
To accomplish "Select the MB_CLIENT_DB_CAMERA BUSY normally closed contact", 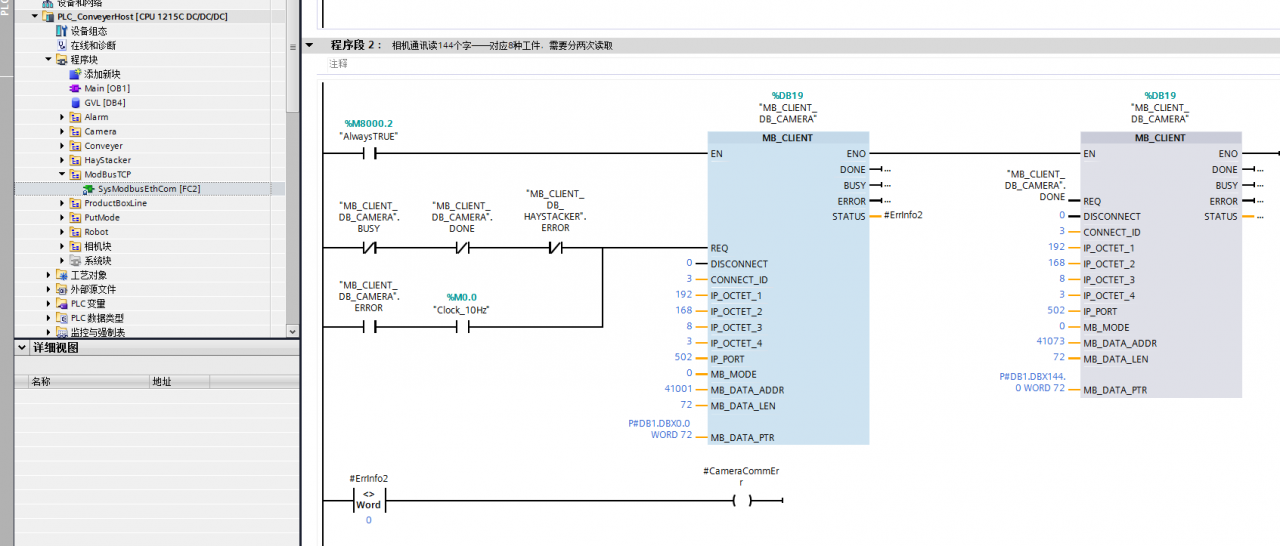I will [x=368, y=248].
